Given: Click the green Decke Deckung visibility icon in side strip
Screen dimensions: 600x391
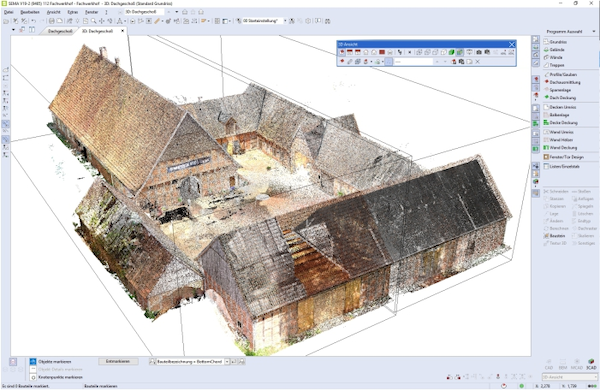Looking at the screenshot, I should point(536,124).
